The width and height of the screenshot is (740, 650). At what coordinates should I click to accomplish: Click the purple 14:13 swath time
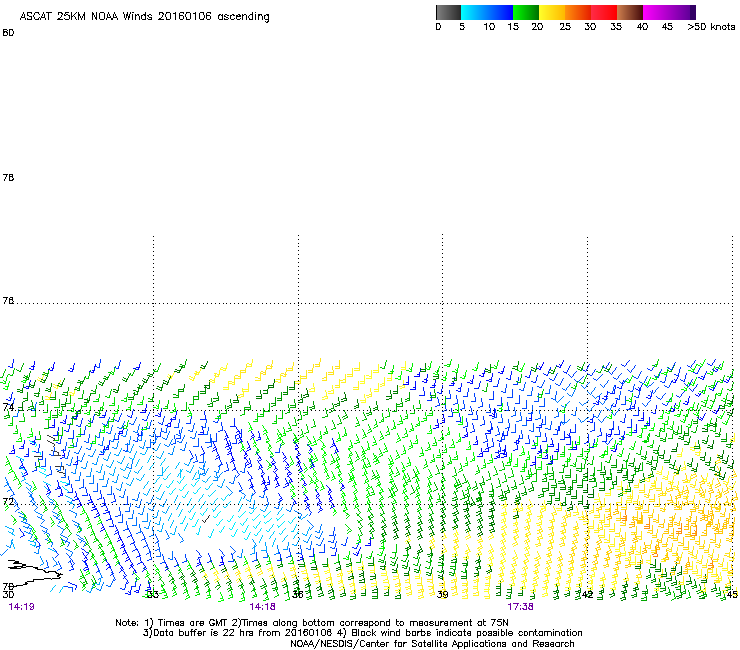21,607
